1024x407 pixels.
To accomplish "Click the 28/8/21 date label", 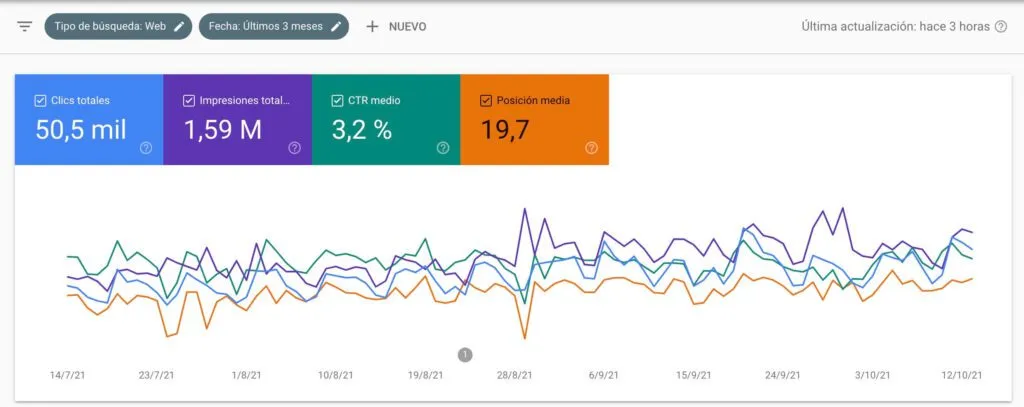I will [515, 376].
